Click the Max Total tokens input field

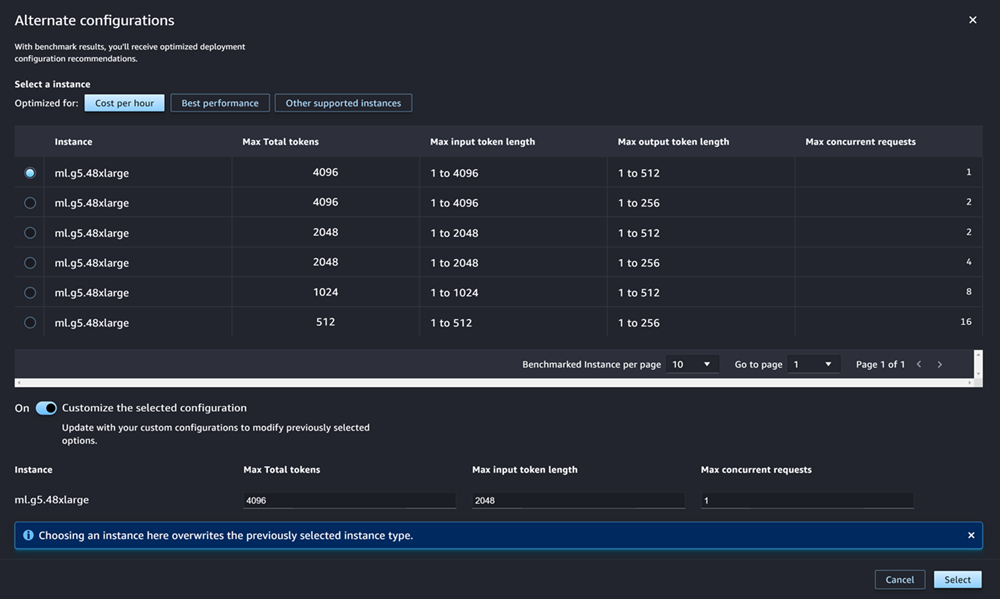(349, 500)
